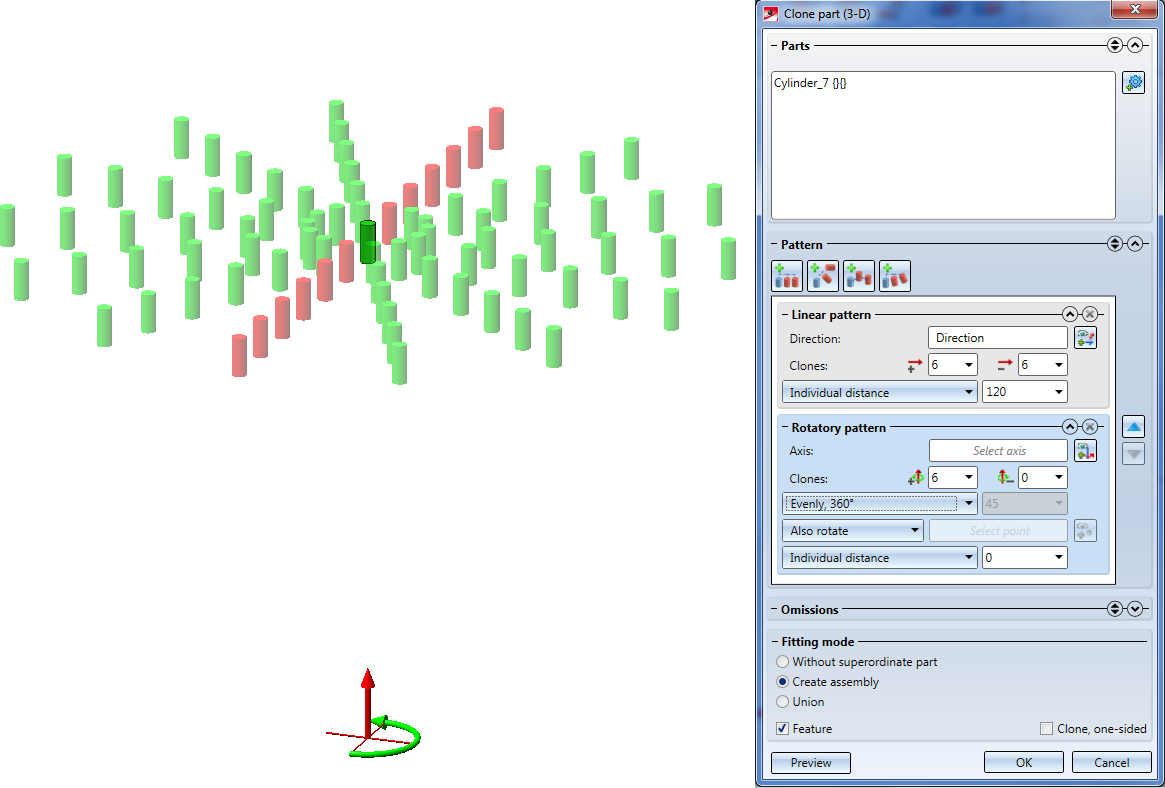
Task: Move pattern up with blue up arrow
Action: coord(1133,427)
